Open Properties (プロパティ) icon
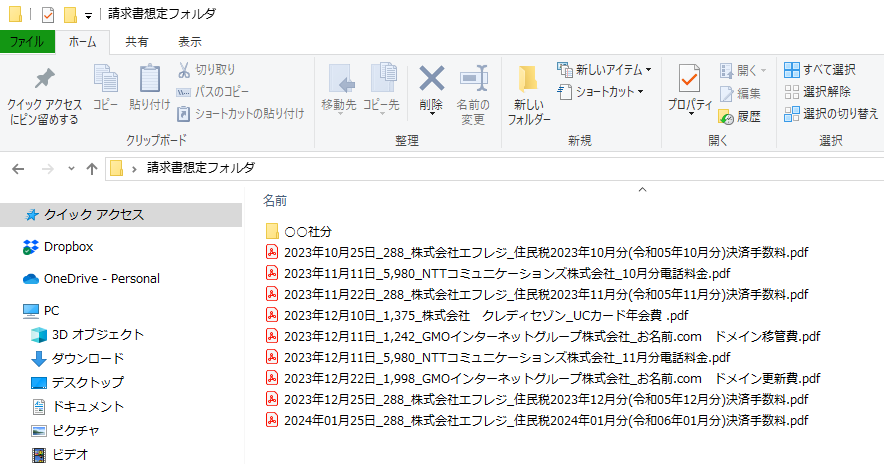884x464 pixels. (x=689, y=79)
